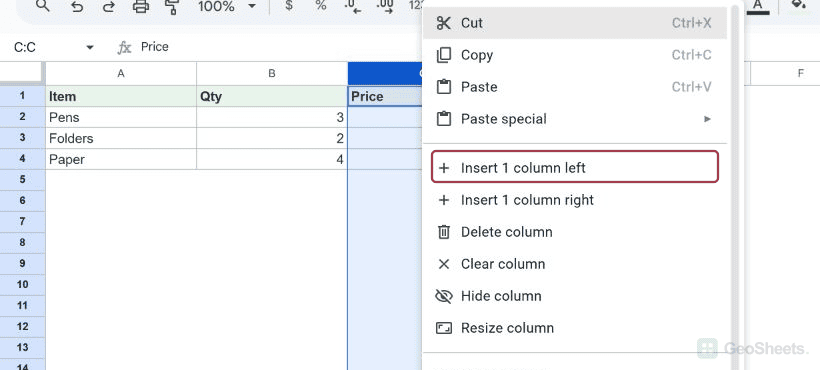The height and width of the screenshot is (370, 820).
Task: Click the Cut option
Action: (x=574, y=23)
